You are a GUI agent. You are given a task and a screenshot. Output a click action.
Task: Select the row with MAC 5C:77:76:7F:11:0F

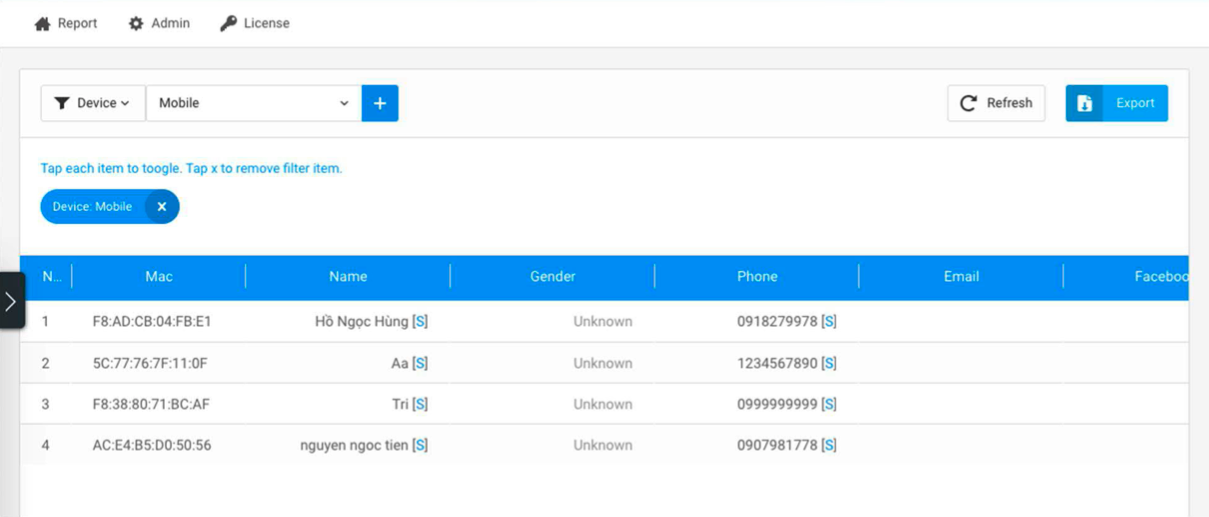[604, 363]
